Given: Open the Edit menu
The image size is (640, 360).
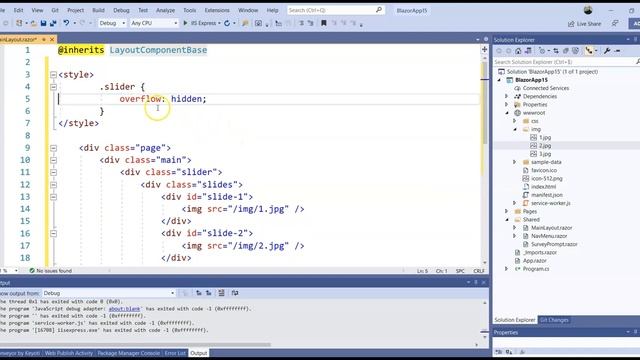Looking at the screenshot, I should [x=19, y=10].
